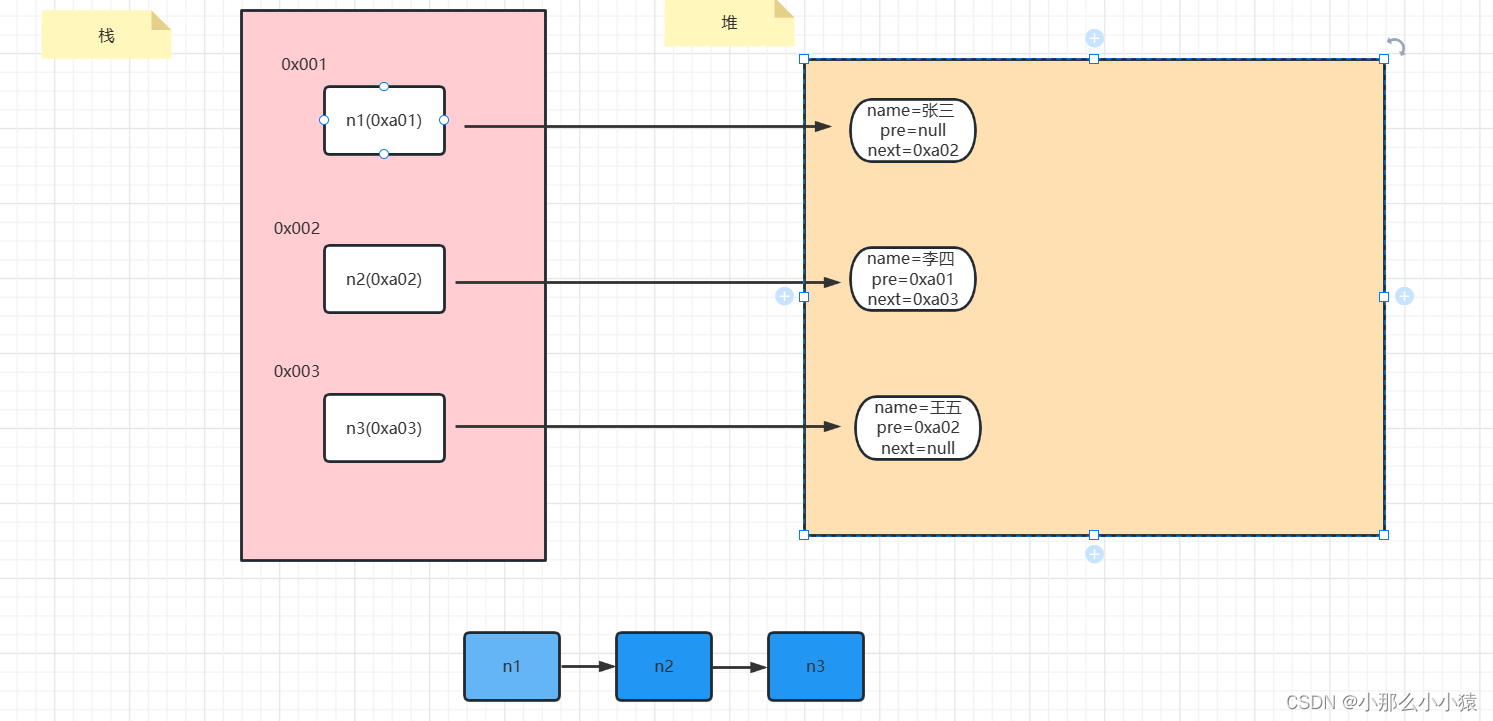
Task: Select the blue n2 box
Action: [664, 666]
